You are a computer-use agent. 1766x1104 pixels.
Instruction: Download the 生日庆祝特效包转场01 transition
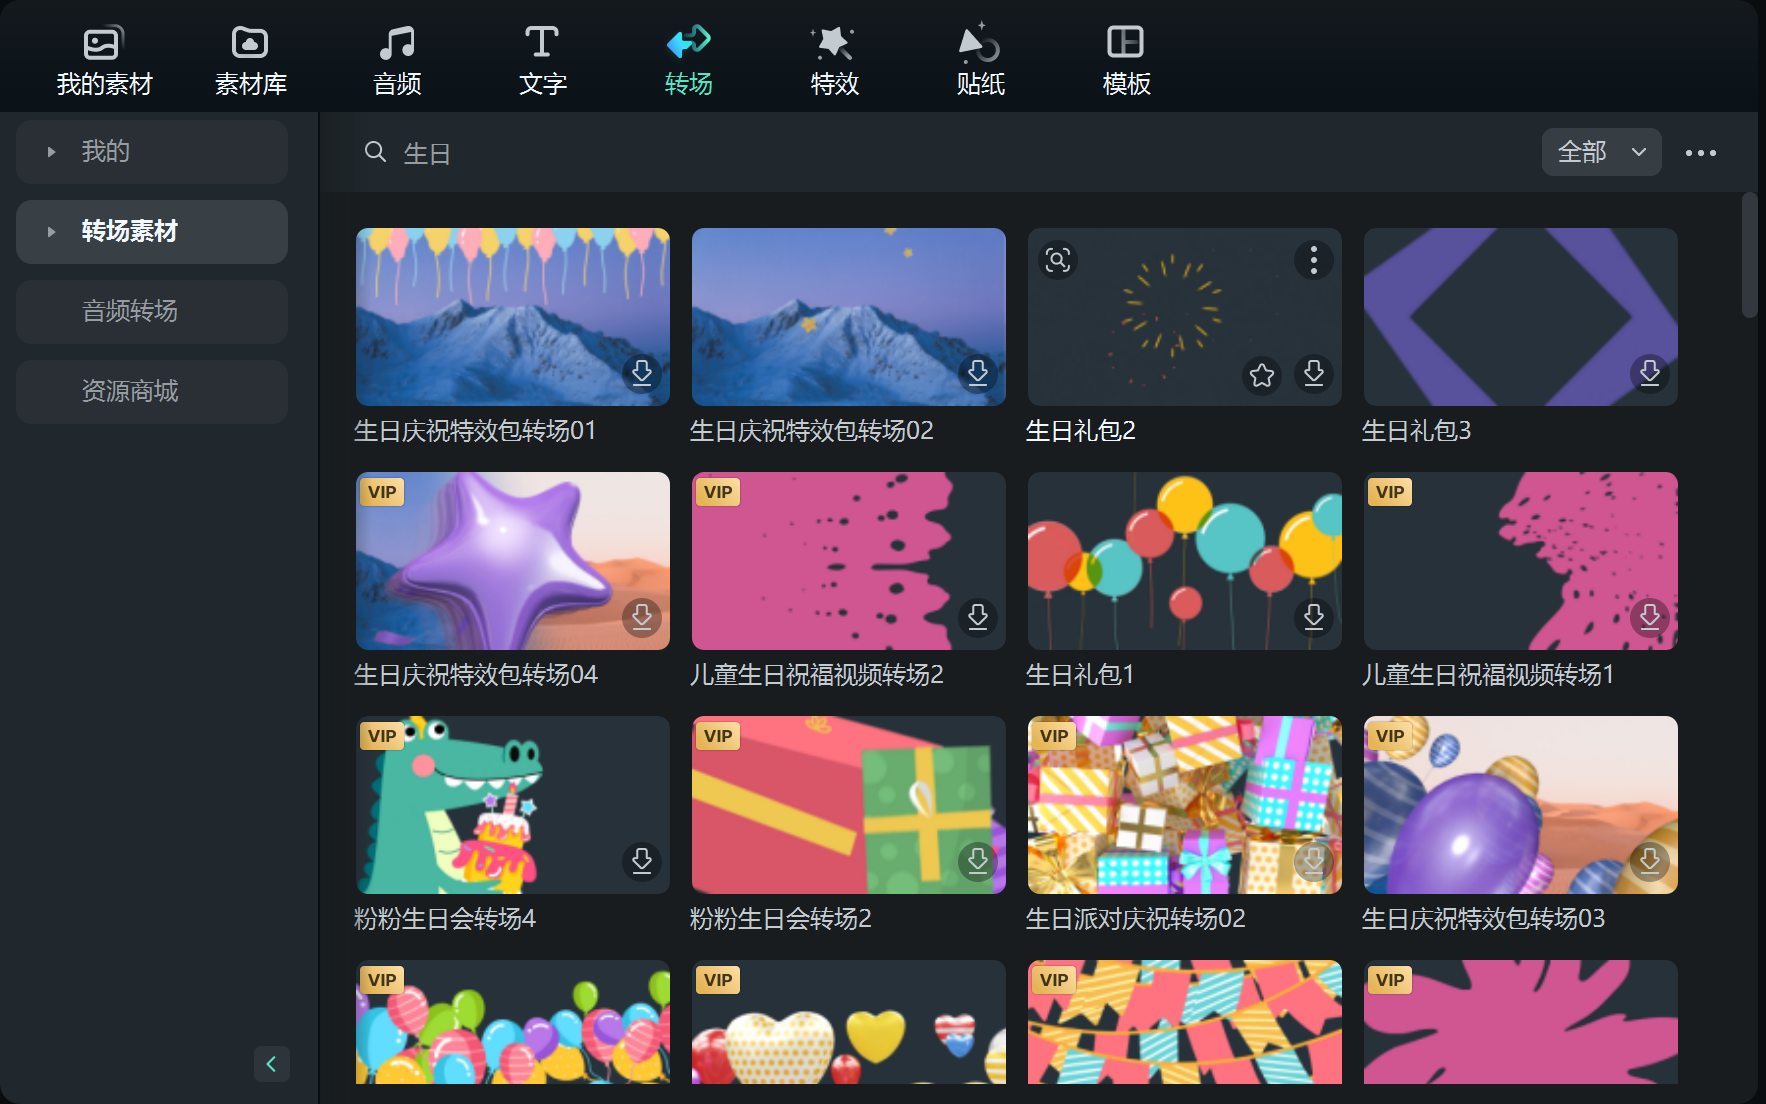[x=642, y=373]
